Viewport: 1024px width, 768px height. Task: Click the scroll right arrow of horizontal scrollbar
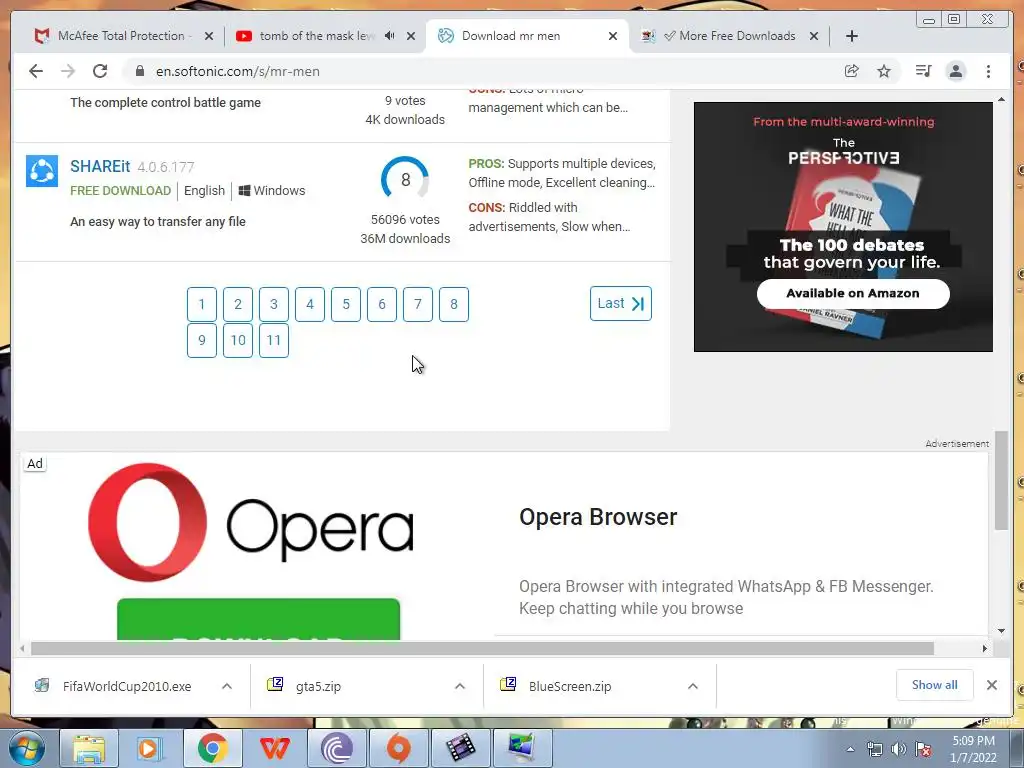coord(984,648)
